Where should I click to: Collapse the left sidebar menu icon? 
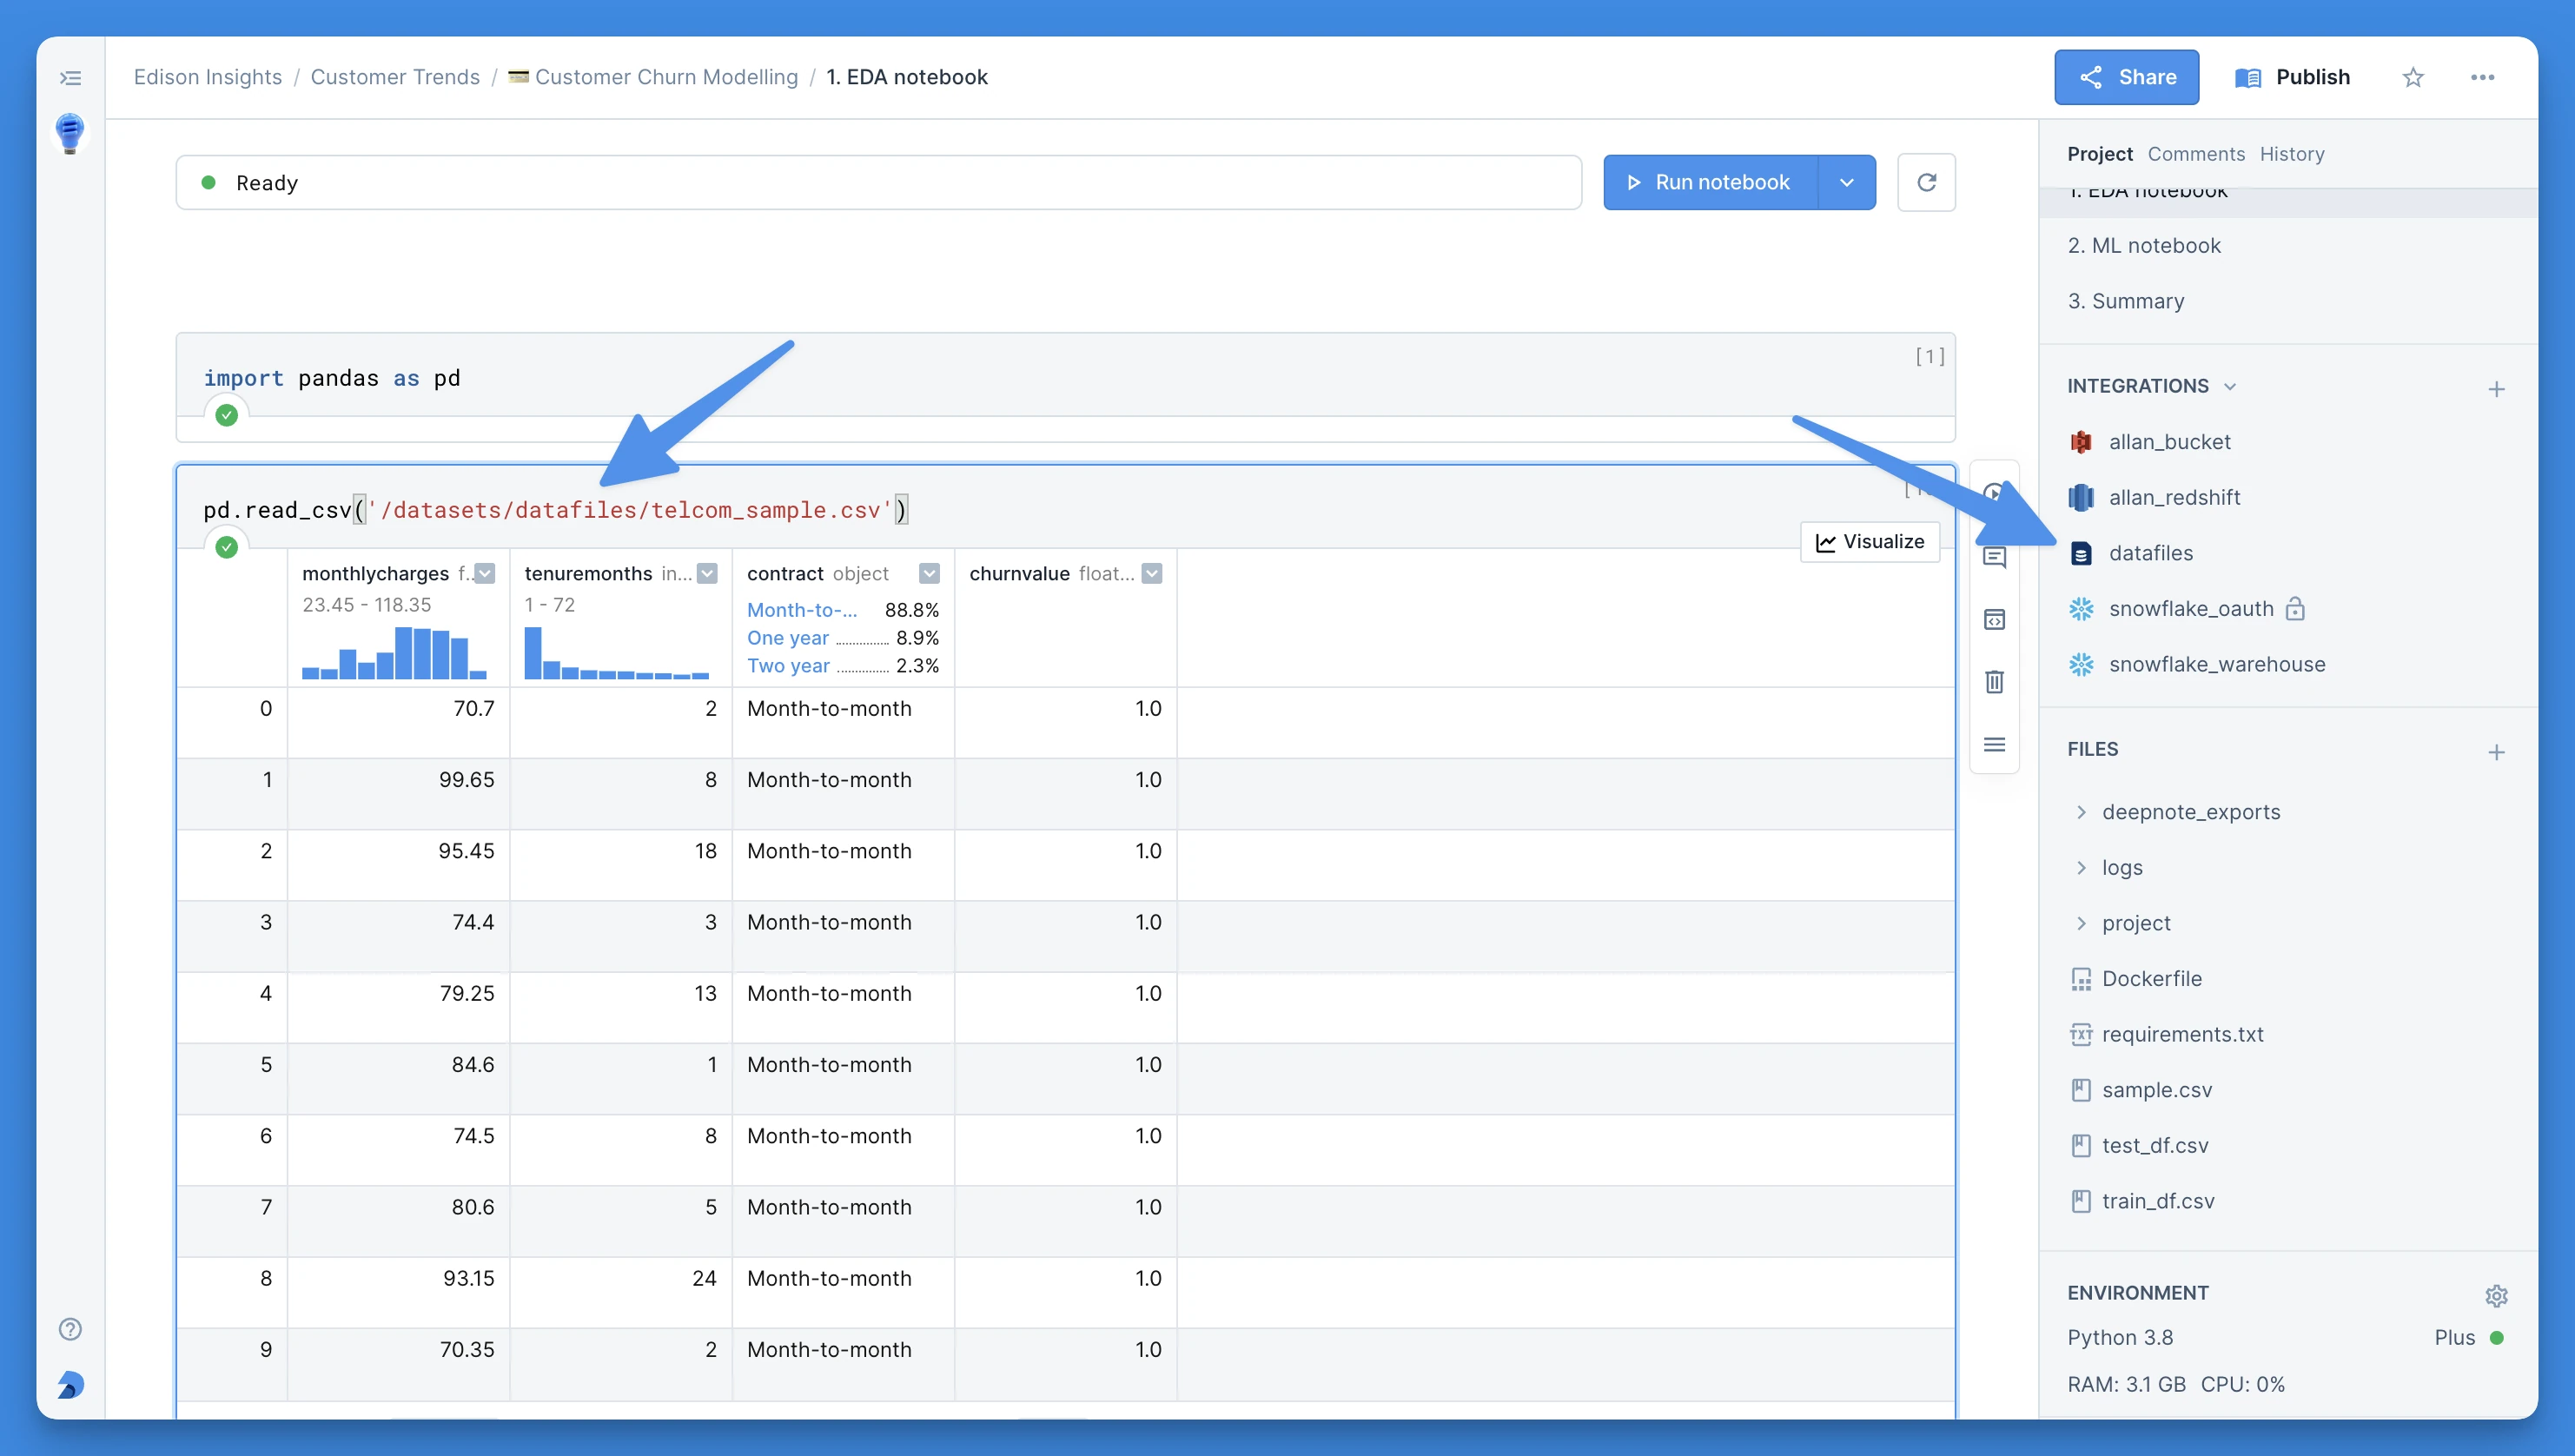[x=70, y=78]
